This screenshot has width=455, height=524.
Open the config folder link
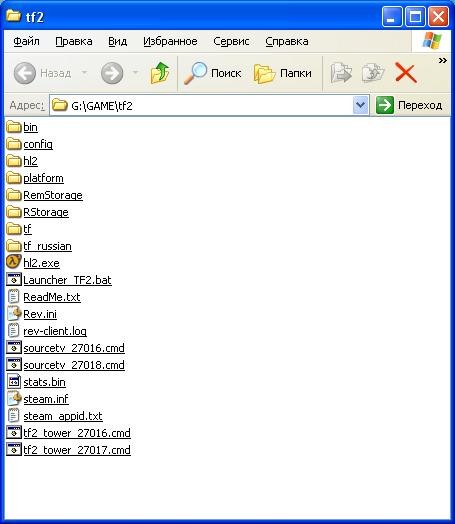click(38, 144)
